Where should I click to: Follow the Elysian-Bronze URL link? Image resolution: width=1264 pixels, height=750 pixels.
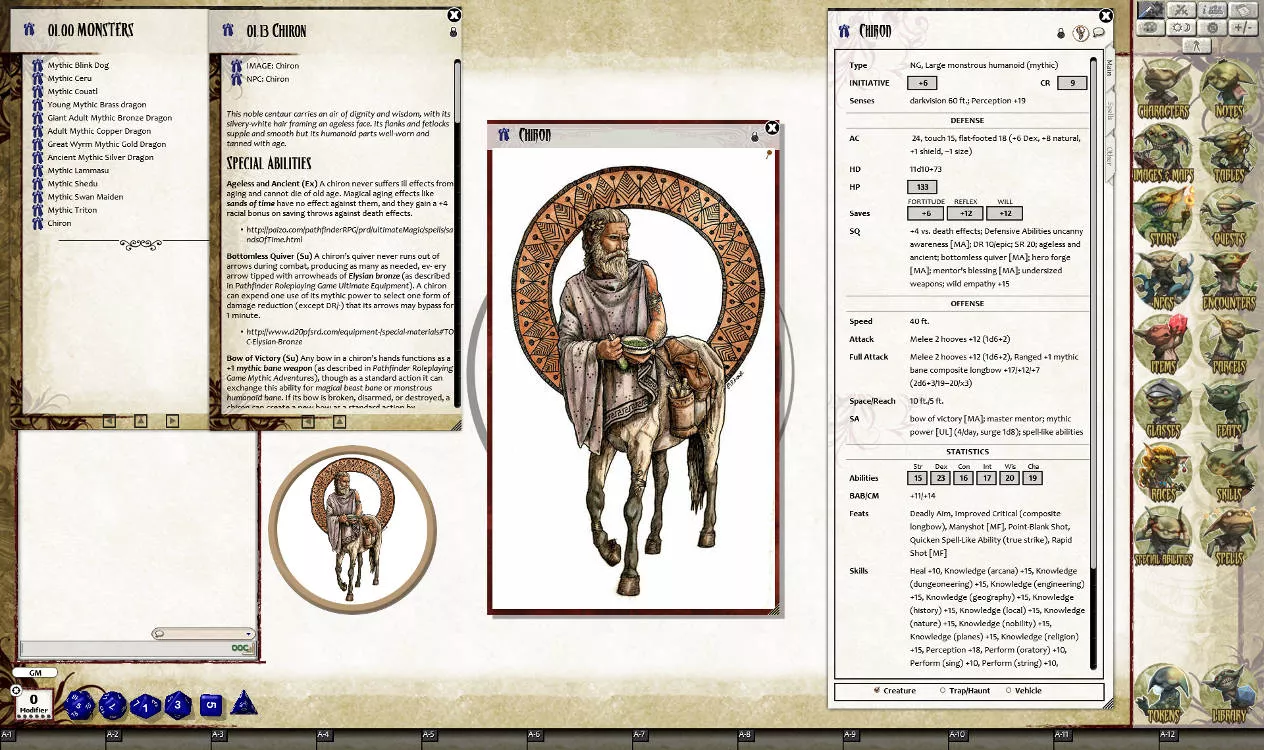(x=350, y=336)
